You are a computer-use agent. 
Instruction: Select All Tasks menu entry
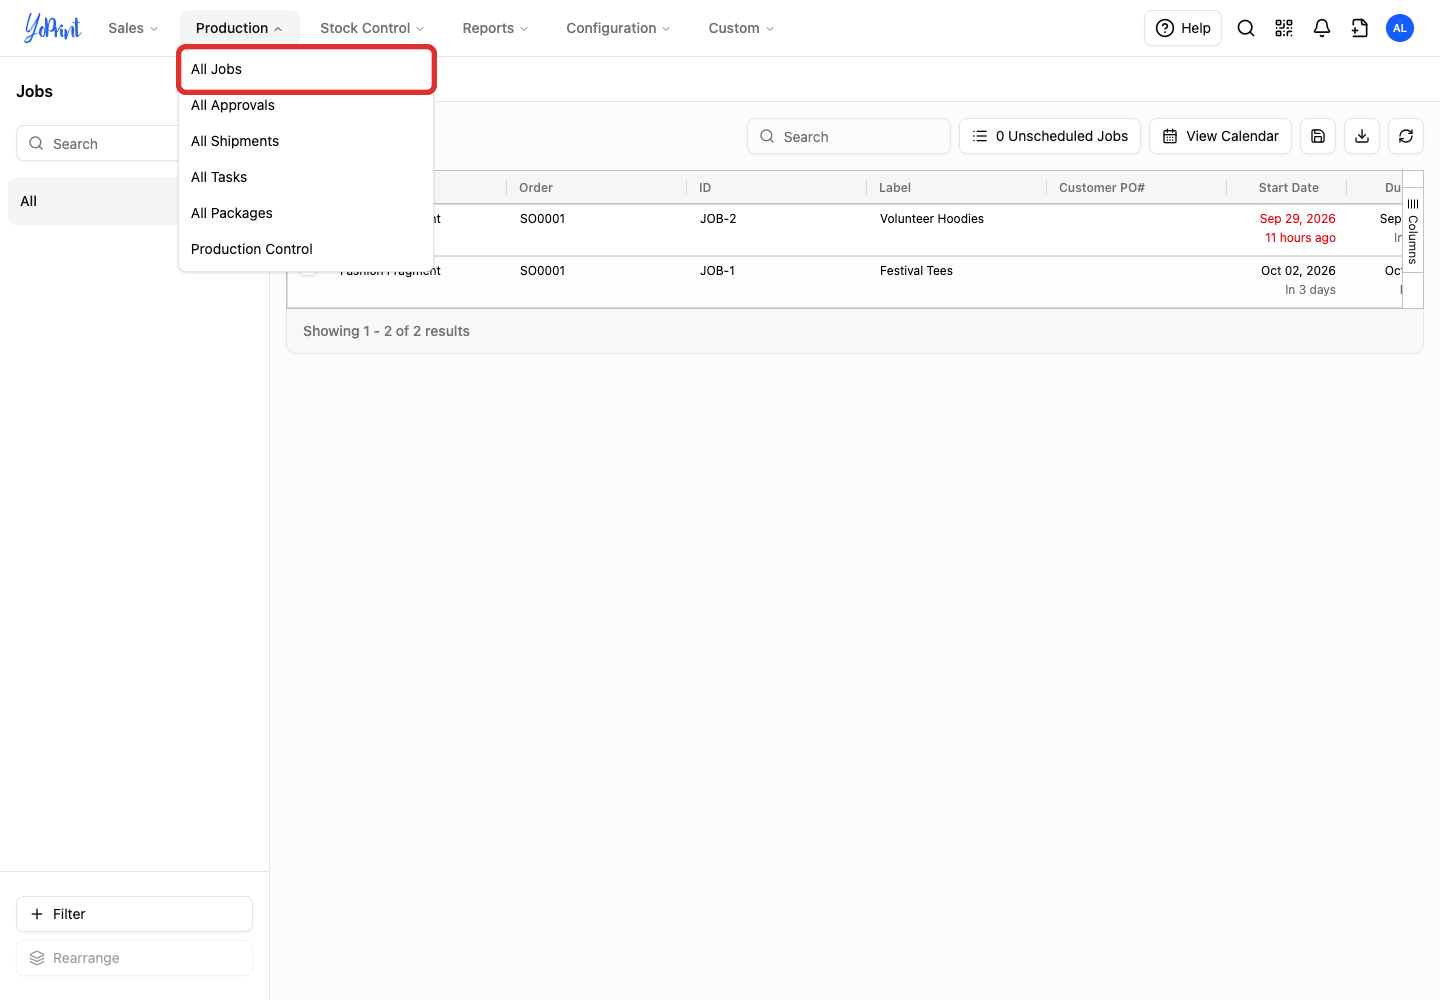(306, 177)
